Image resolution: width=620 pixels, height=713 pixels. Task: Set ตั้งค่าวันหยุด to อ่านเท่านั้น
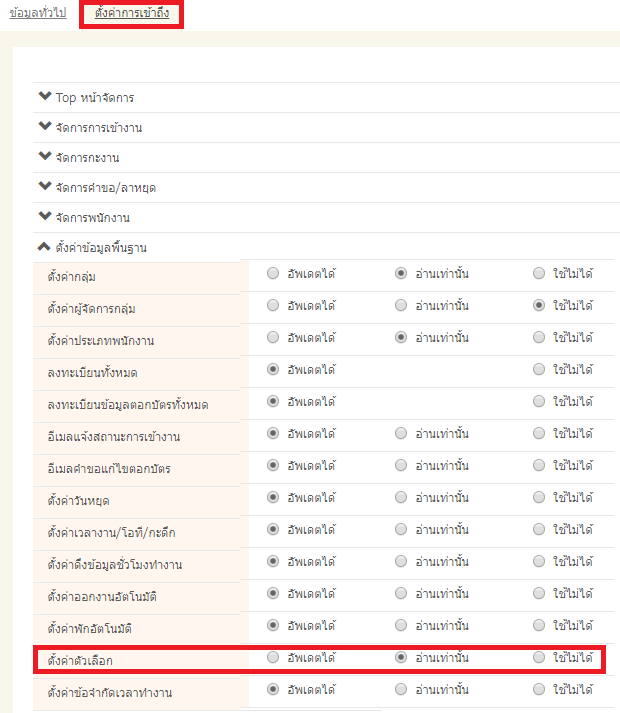coord(401,497)
